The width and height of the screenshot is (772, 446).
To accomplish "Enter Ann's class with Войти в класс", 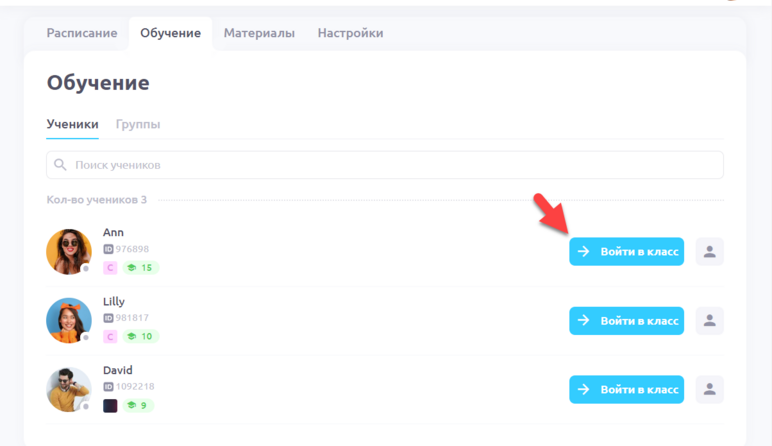I will pyautogui.click(x=626, y=252).
